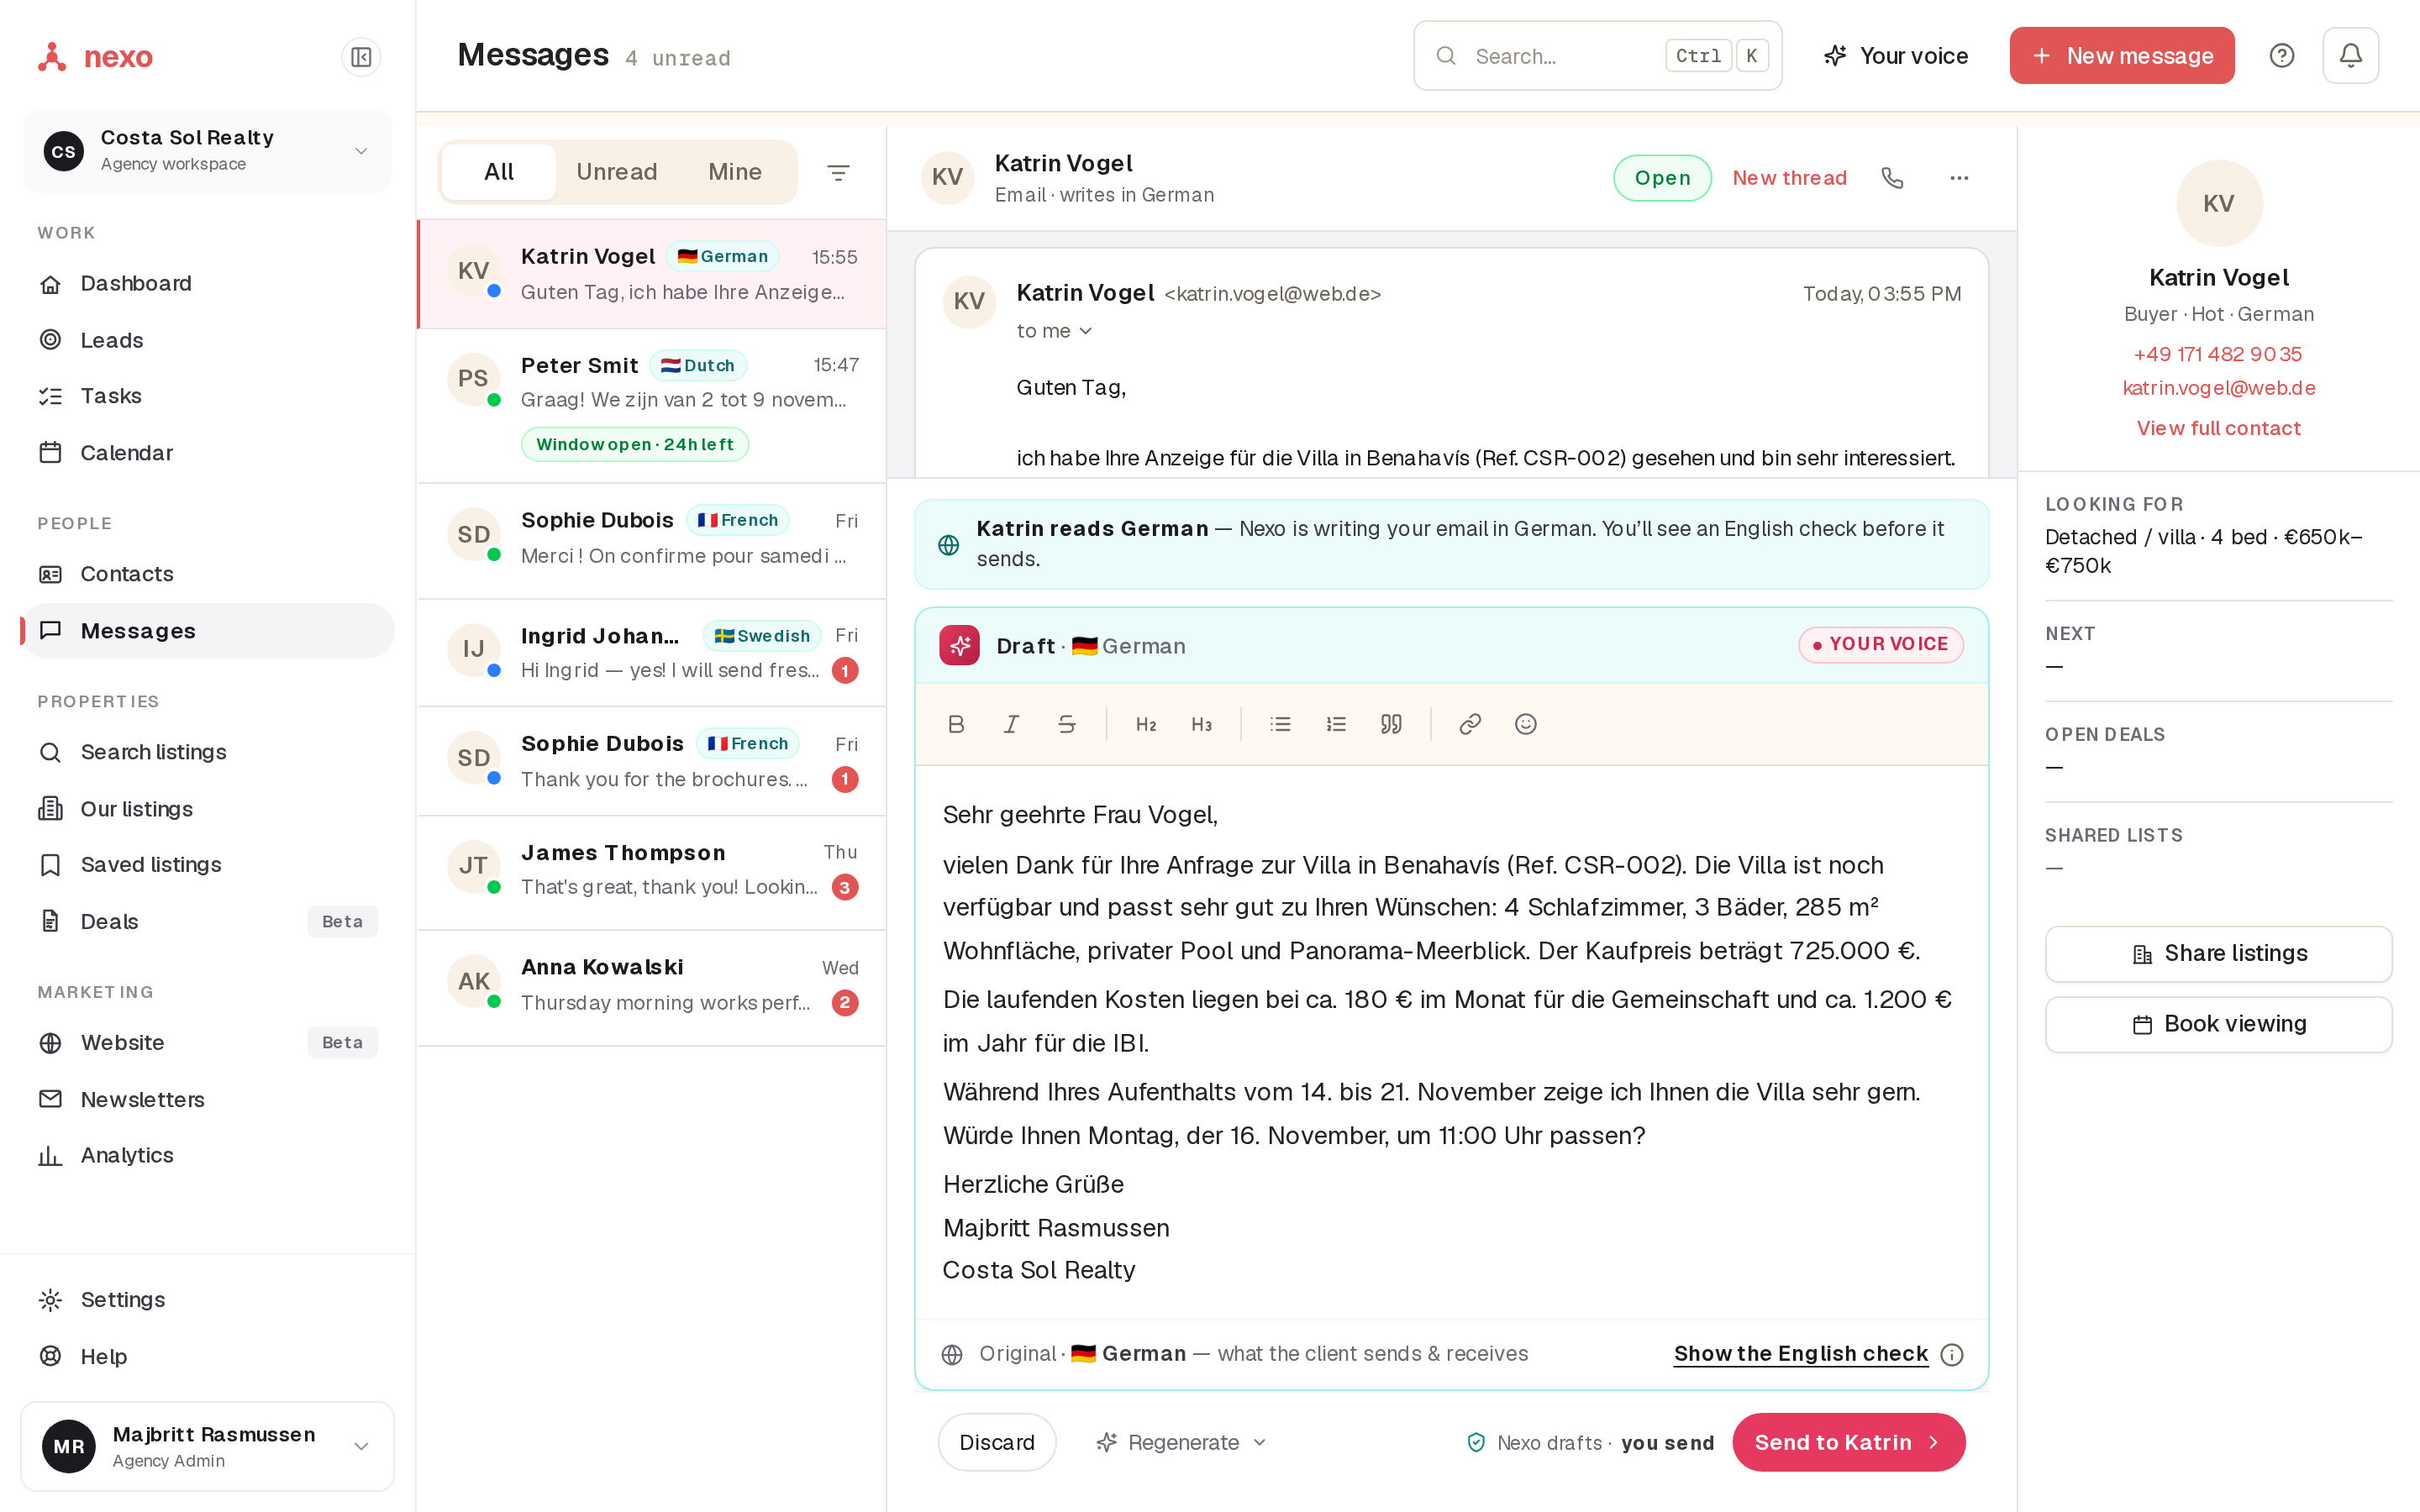Screen dimensions: 2420x1512
Task: Focus the Search input field
Action: (x=1597, y=56)
